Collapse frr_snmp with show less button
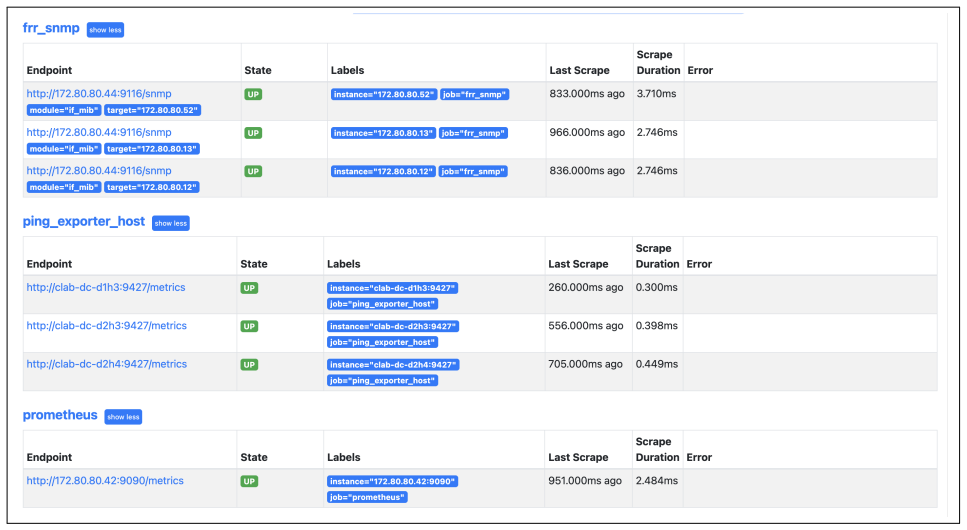 click(x=105, y=30)
